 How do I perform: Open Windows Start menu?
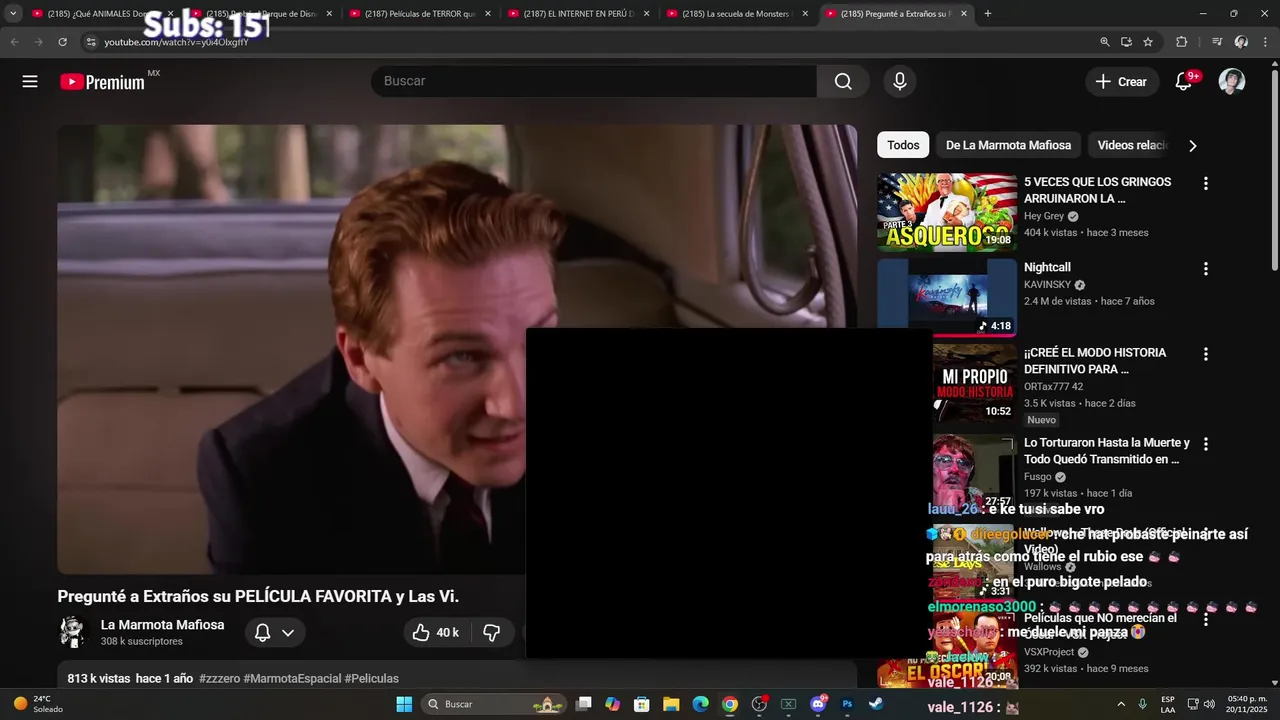[x=404, y=704]
